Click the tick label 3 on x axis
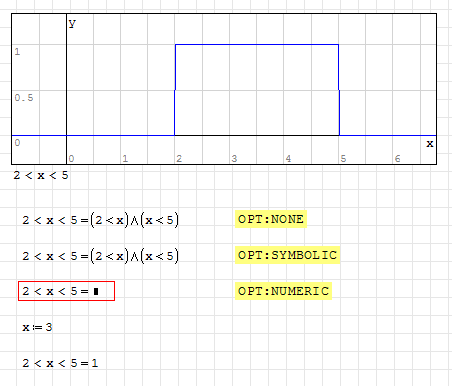 [x=234, y=159]
